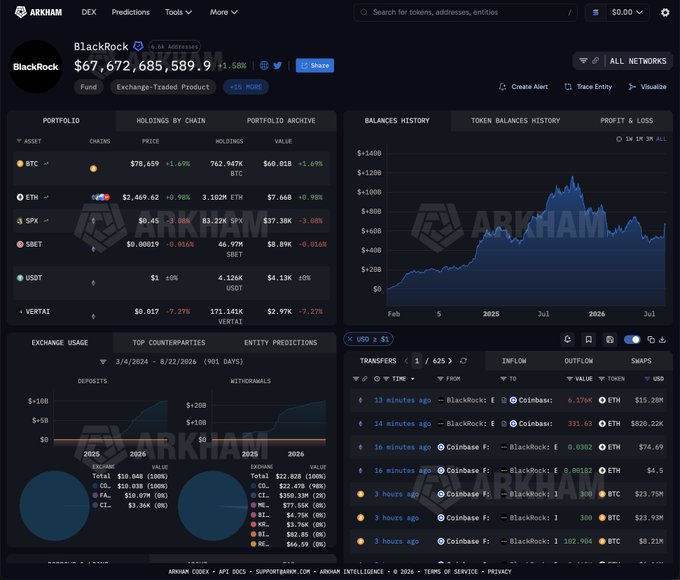Click the portfolio balance icon near $0.00

(x=596, y=12)
